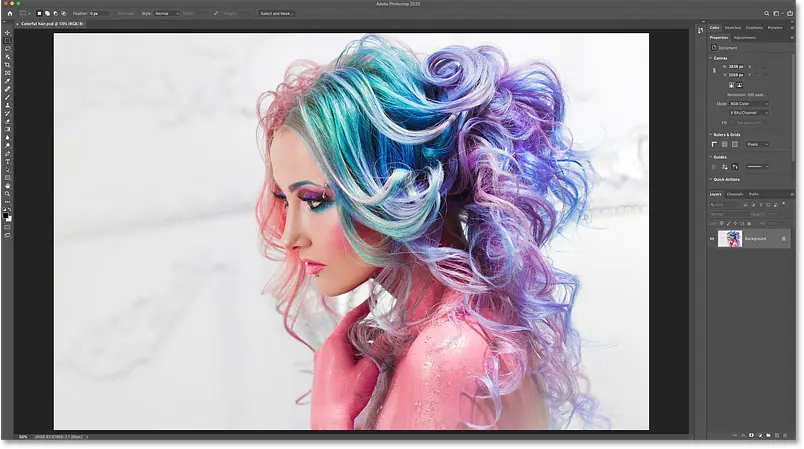Select the Eraser tool

(x=7, y=121)
